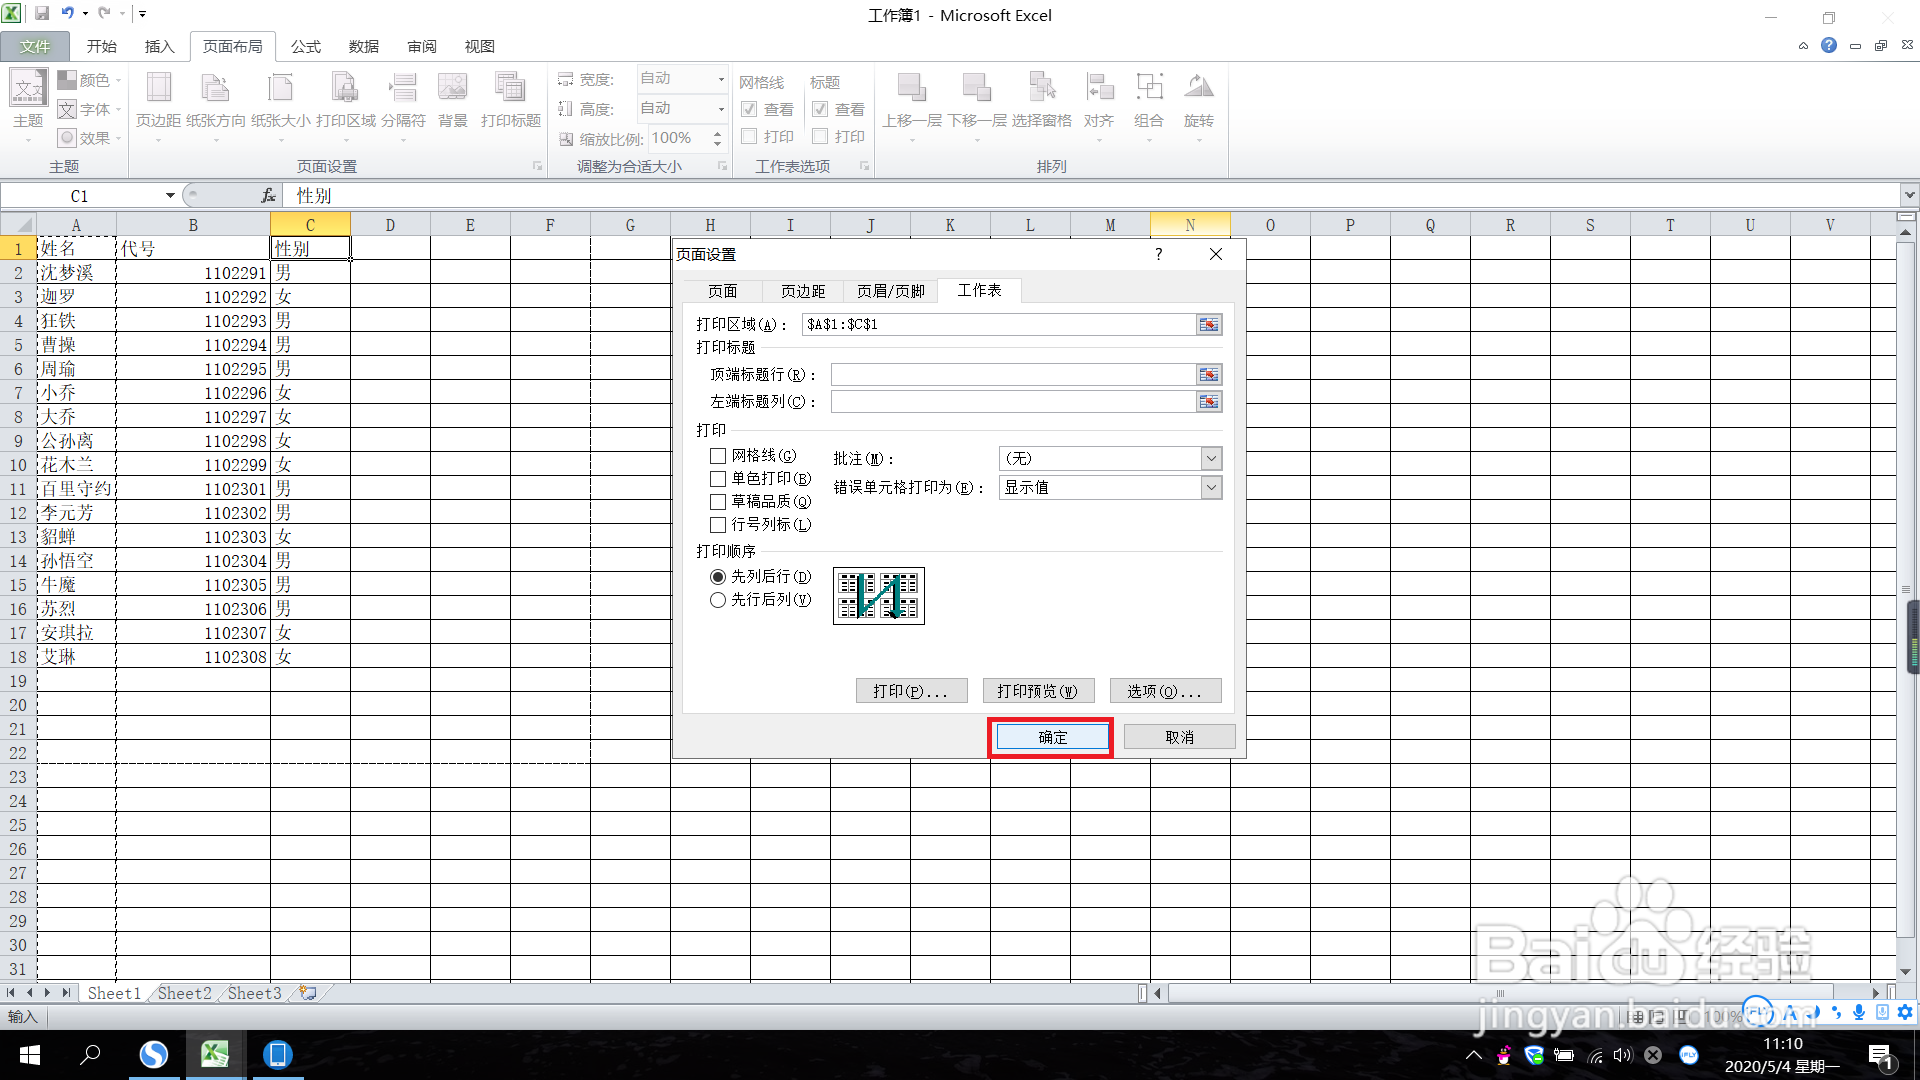Viewport: 1920px width, 1080px height.
Task: Check the 单色打印 option
Action: coord(717,478)
